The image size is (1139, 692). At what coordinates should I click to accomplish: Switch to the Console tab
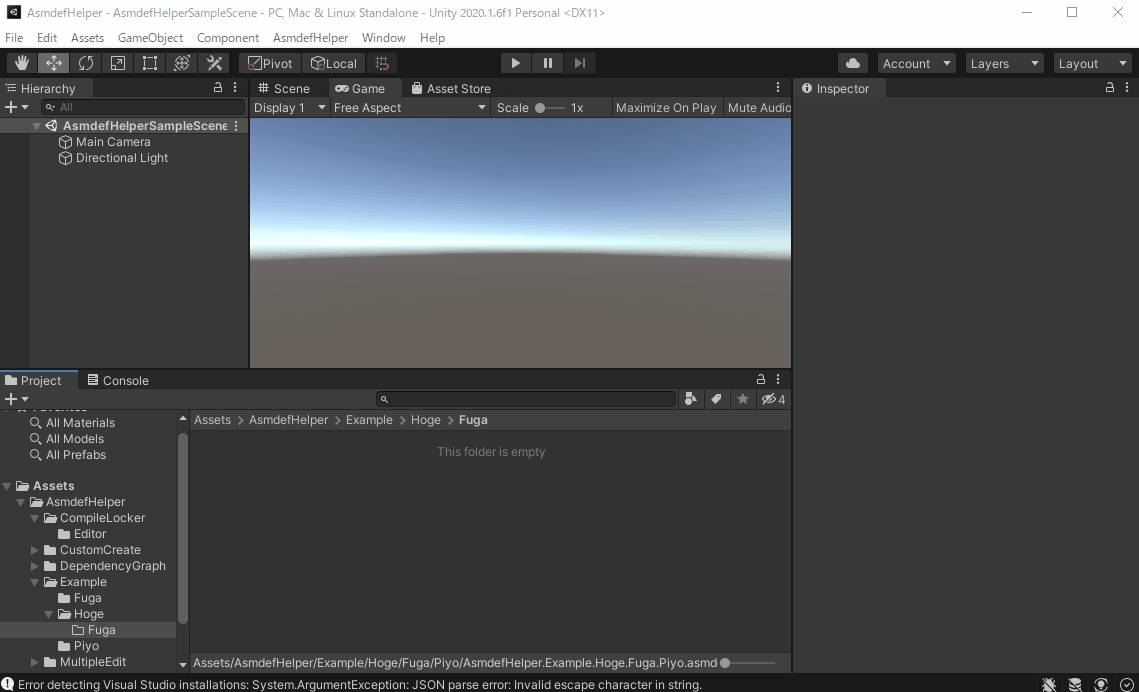point(118,380)
